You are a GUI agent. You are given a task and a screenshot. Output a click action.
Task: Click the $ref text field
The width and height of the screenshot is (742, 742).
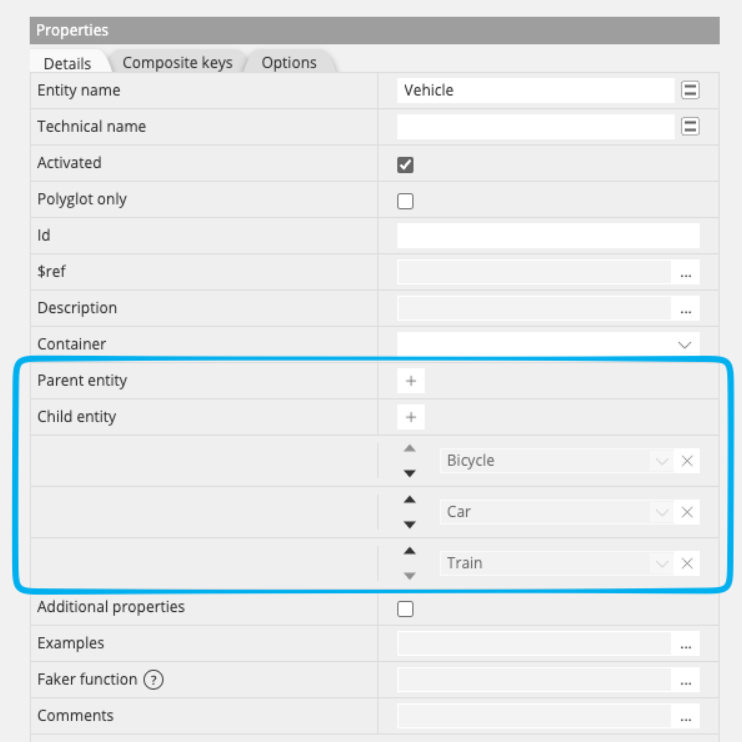[534, 272]
